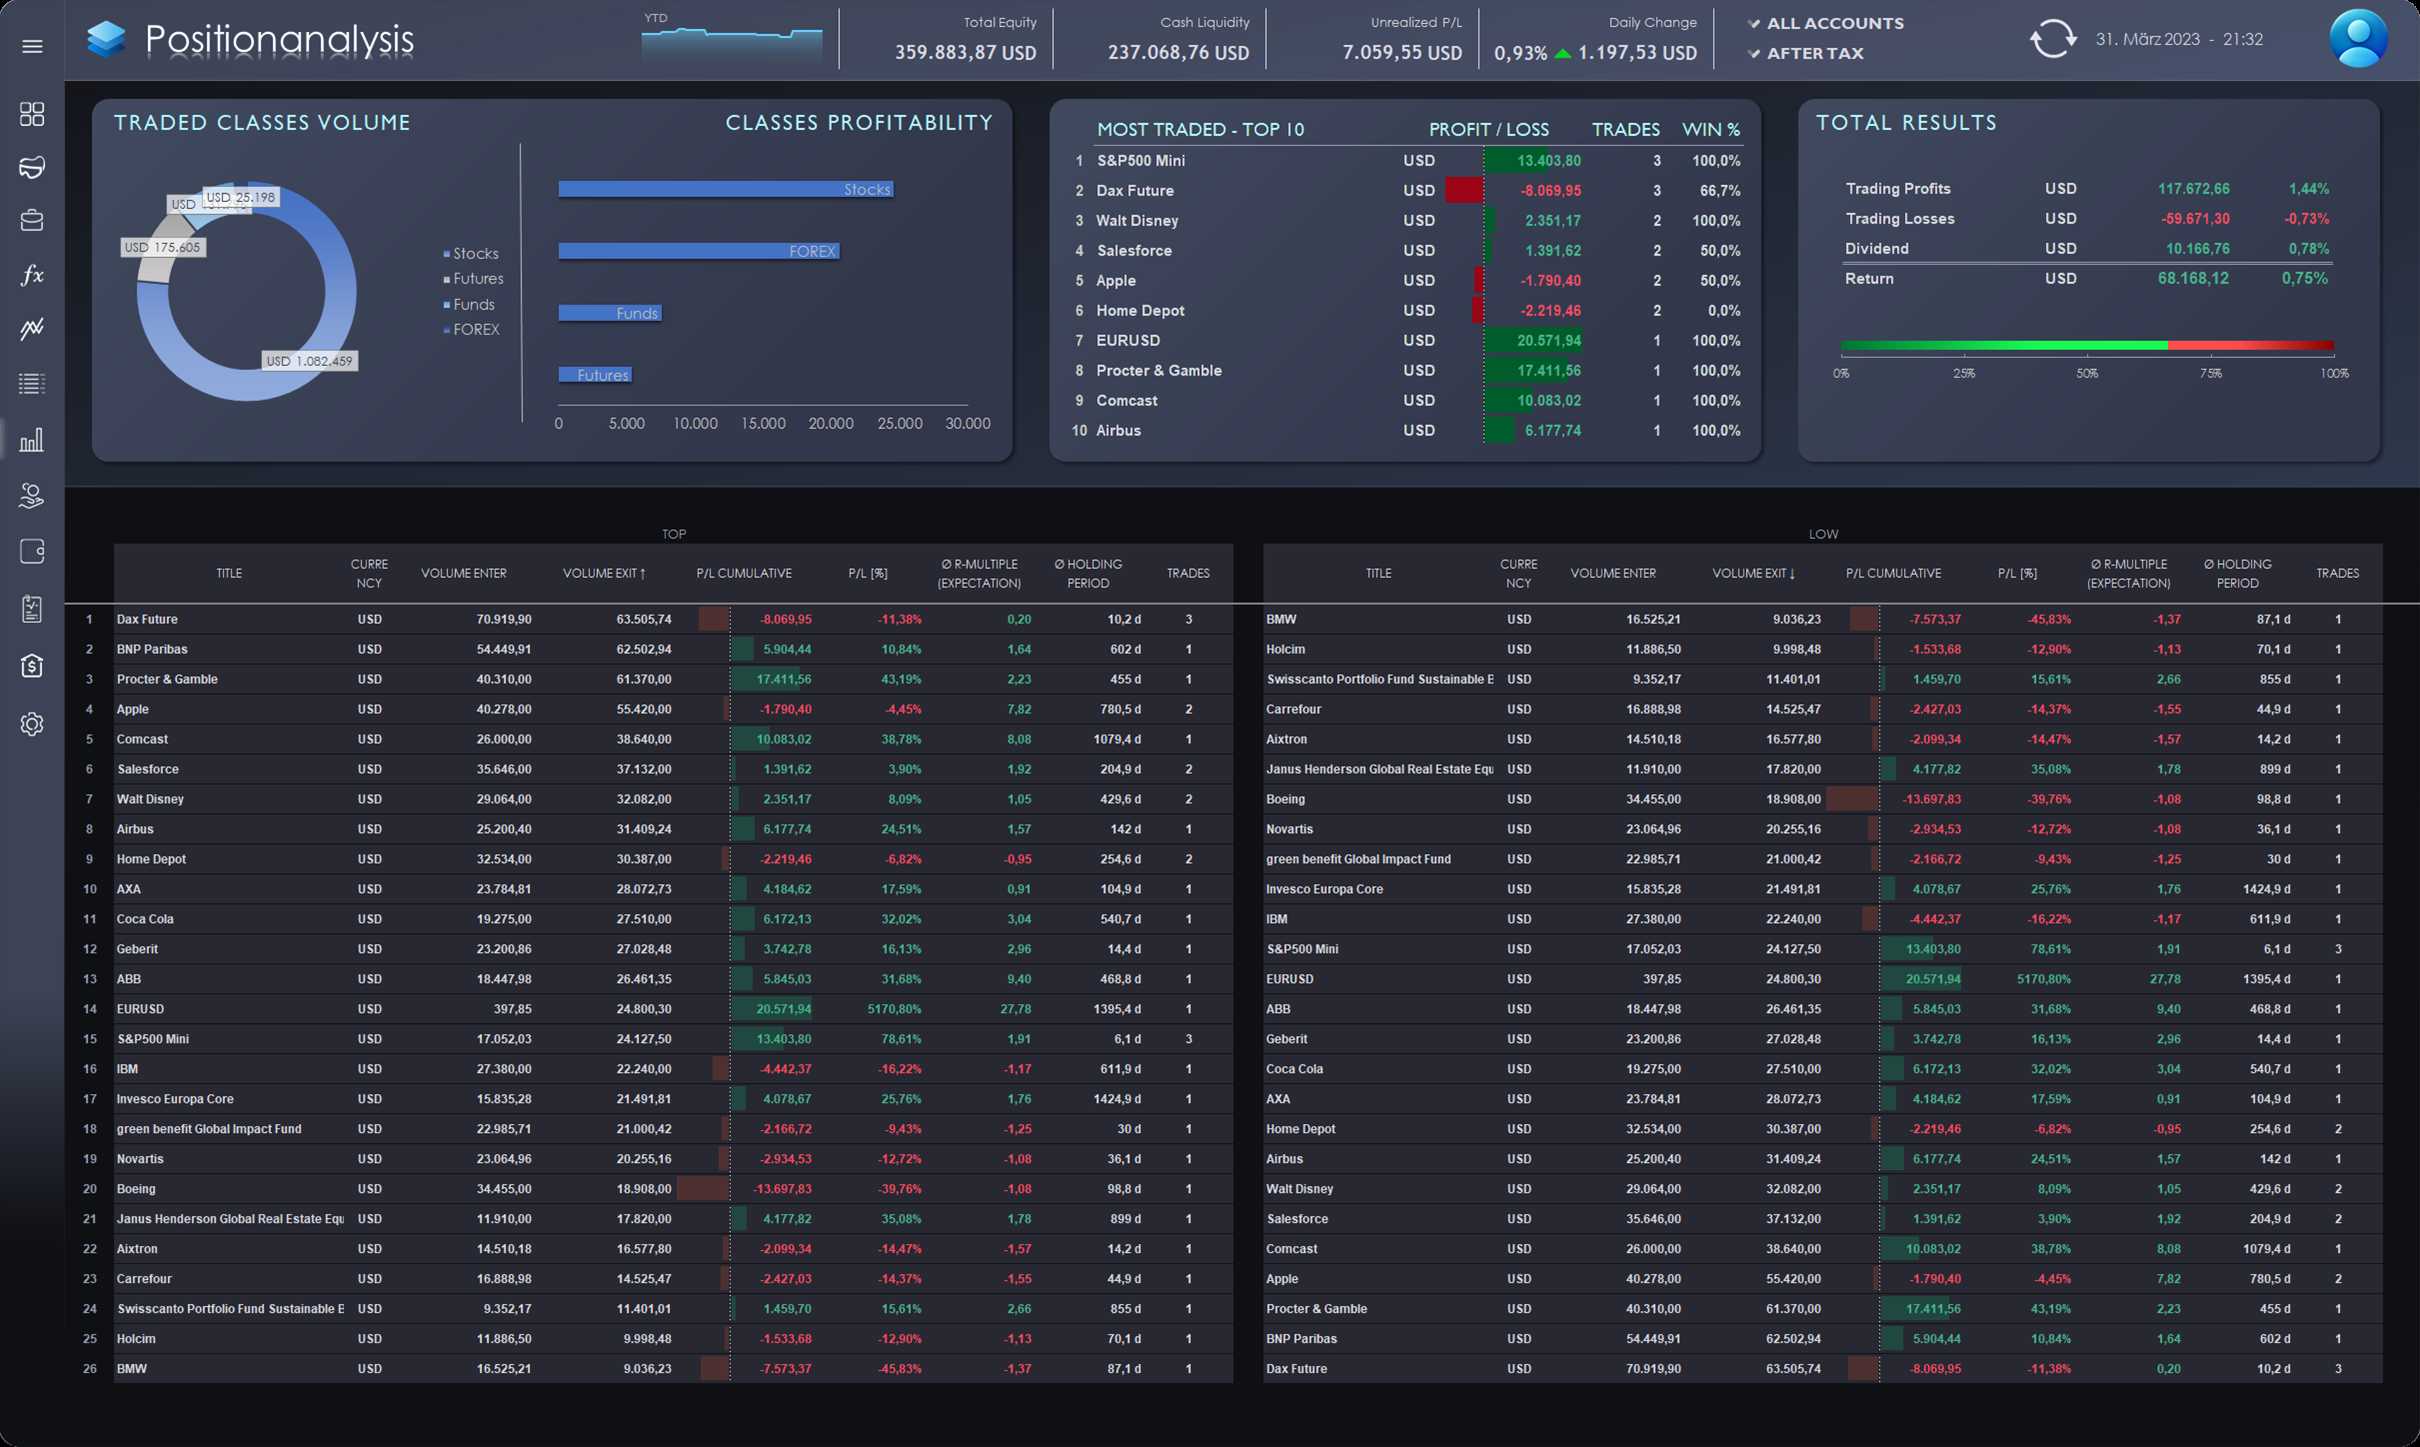This screenshot has height=1447, width=2420.
Task: Open the dollar house icon
Action: [32, 665]
